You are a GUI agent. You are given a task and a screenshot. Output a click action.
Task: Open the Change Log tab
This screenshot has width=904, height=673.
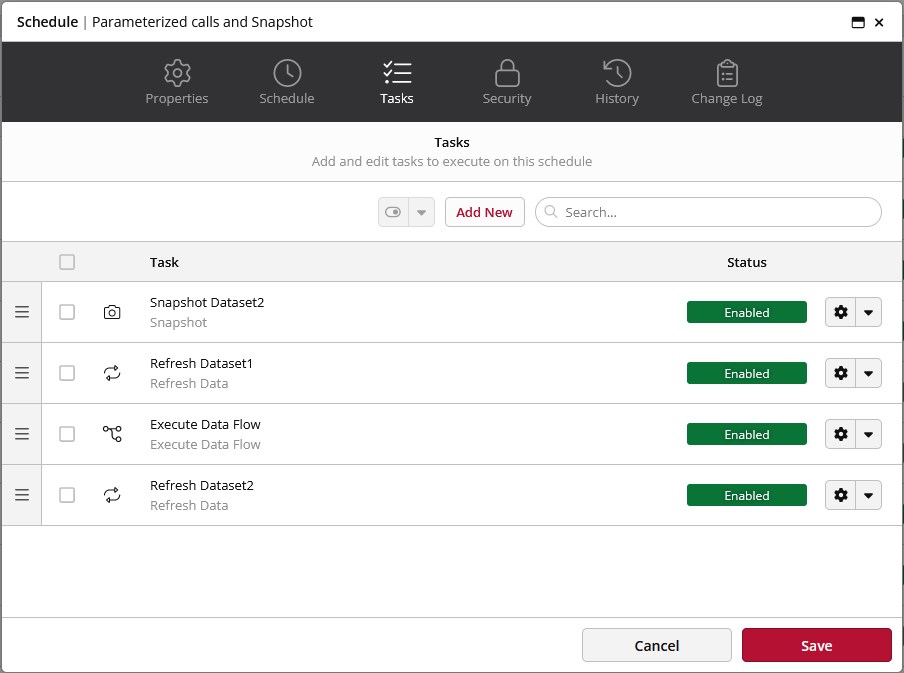click(727, 81)
